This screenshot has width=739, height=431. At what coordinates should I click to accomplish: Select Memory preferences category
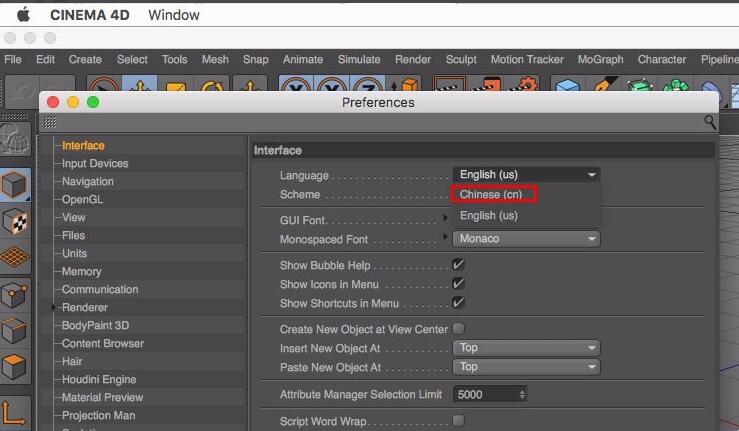click(82, 272)
